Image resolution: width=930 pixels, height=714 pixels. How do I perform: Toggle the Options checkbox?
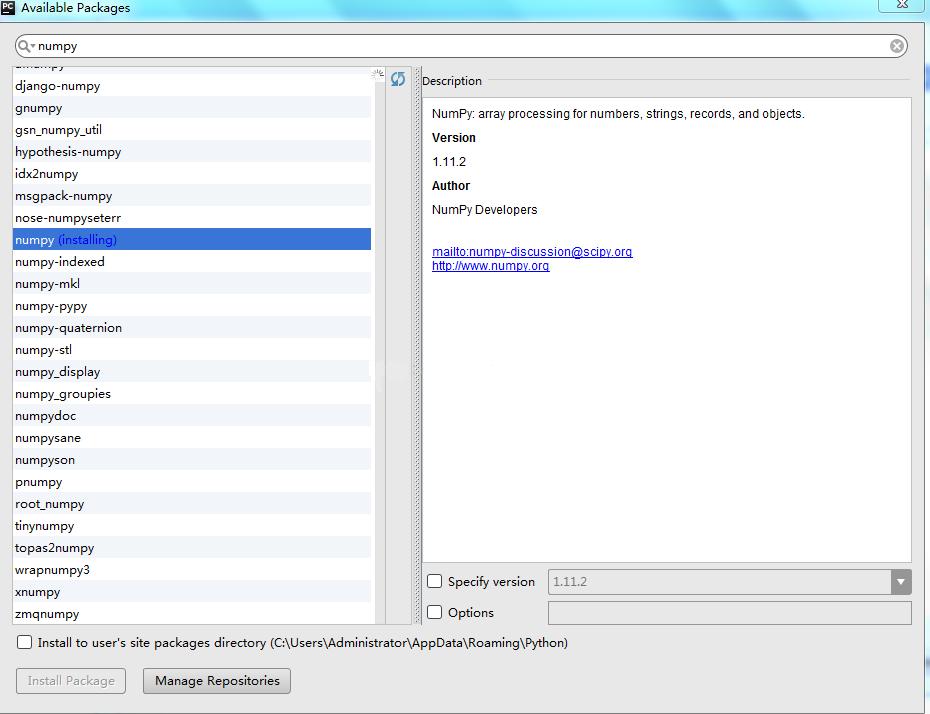435,612
